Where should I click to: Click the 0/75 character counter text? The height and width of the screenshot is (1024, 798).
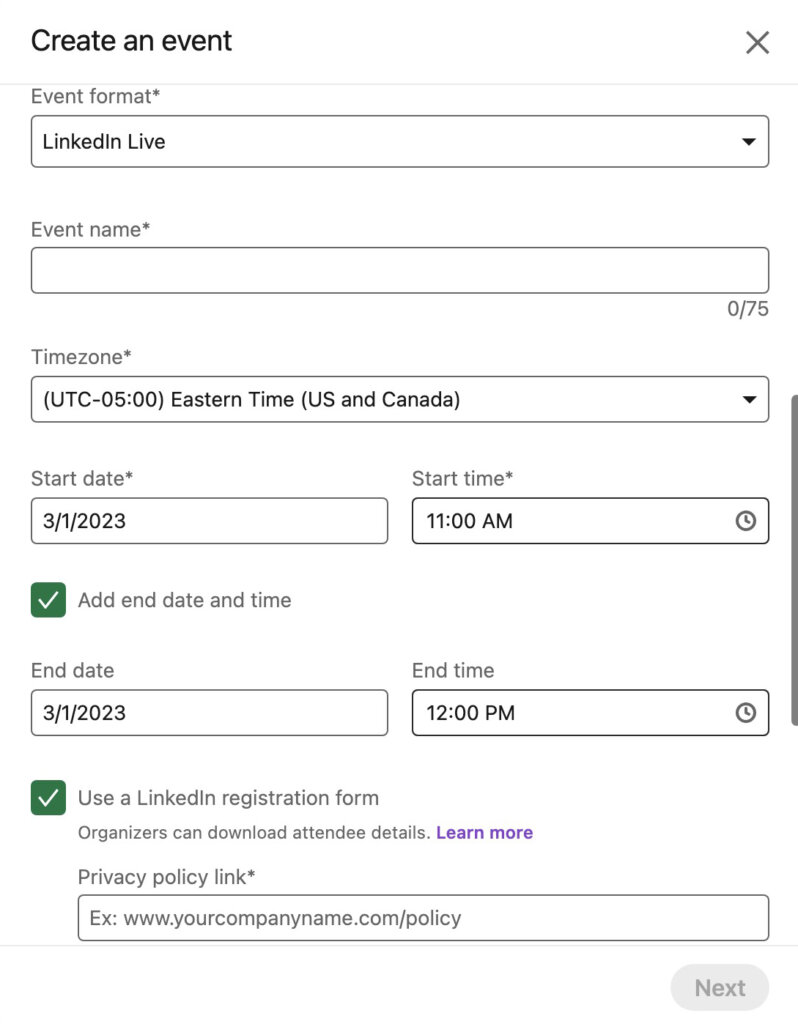click(748, 309)
